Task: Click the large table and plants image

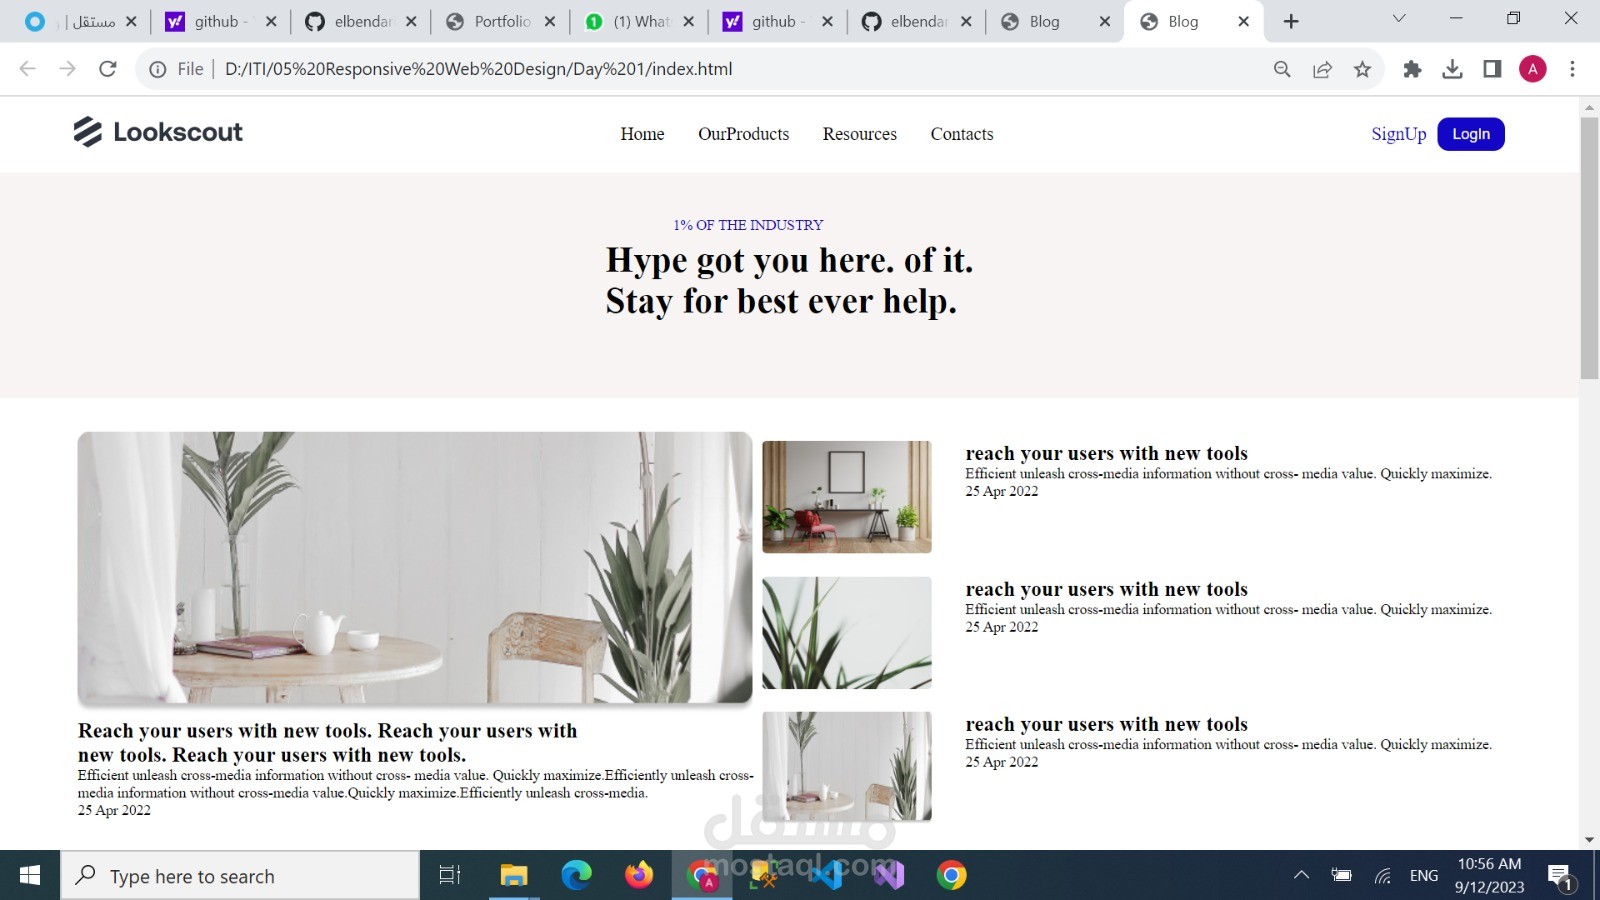Action: pyautogui.click(x=415, y=567)
